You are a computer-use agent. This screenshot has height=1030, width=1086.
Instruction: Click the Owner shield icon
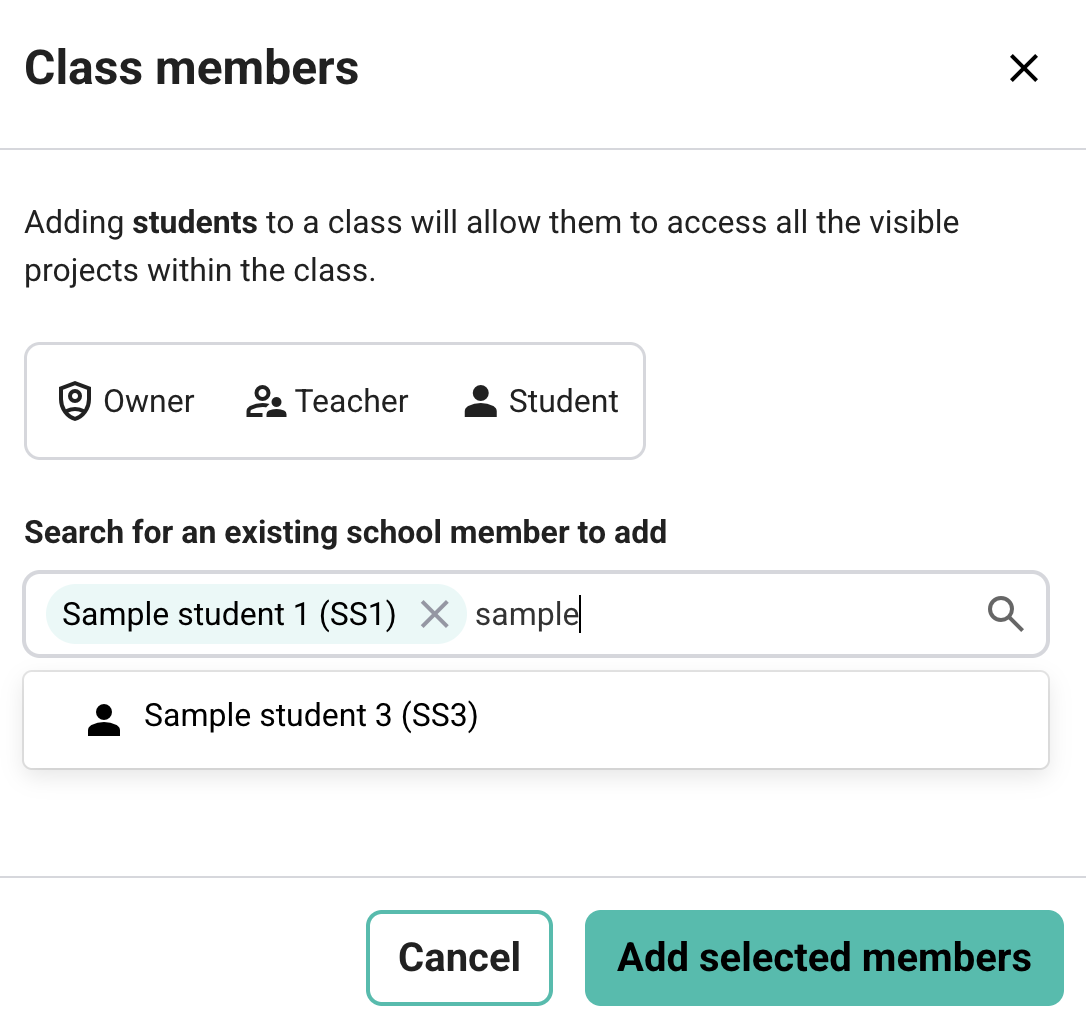(x=74, y=402)
